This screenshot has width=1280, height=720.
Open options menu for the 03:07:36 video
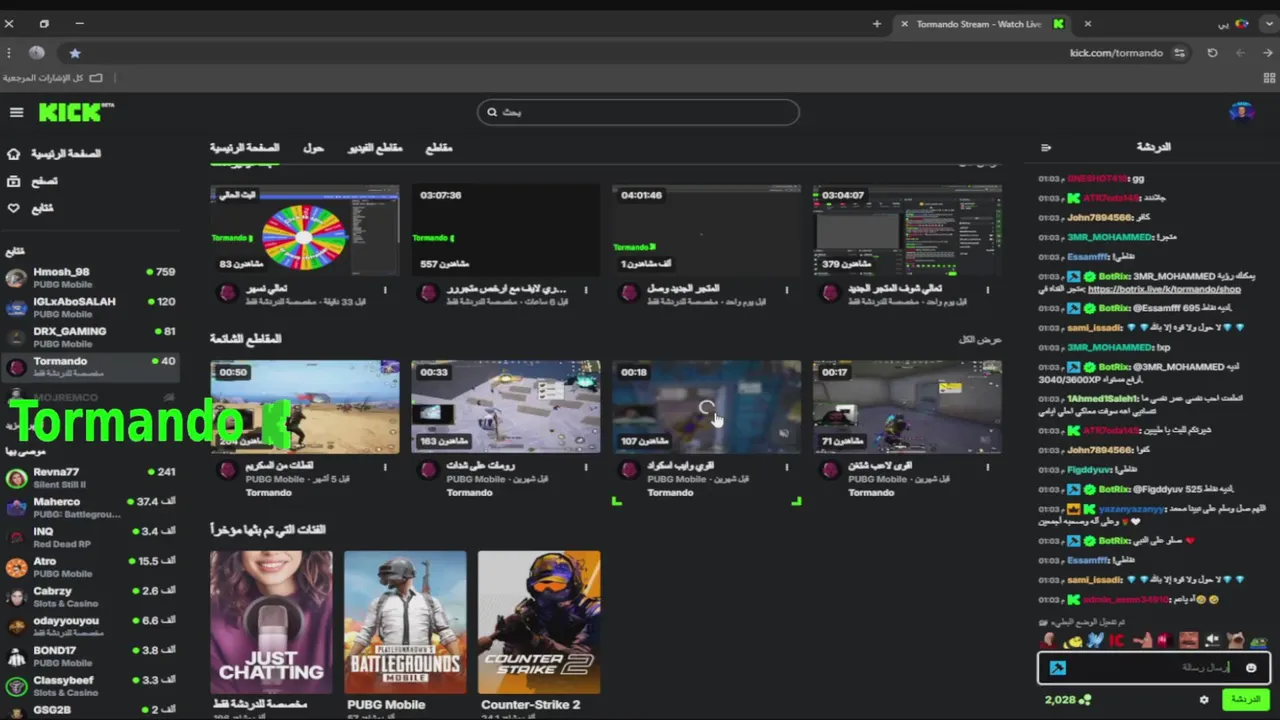(586, 291)
